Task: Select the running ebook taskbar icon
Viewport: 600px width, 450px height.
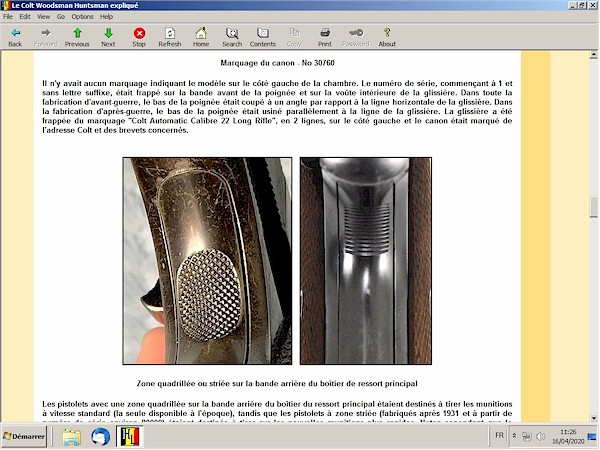Action: [130, 437]
